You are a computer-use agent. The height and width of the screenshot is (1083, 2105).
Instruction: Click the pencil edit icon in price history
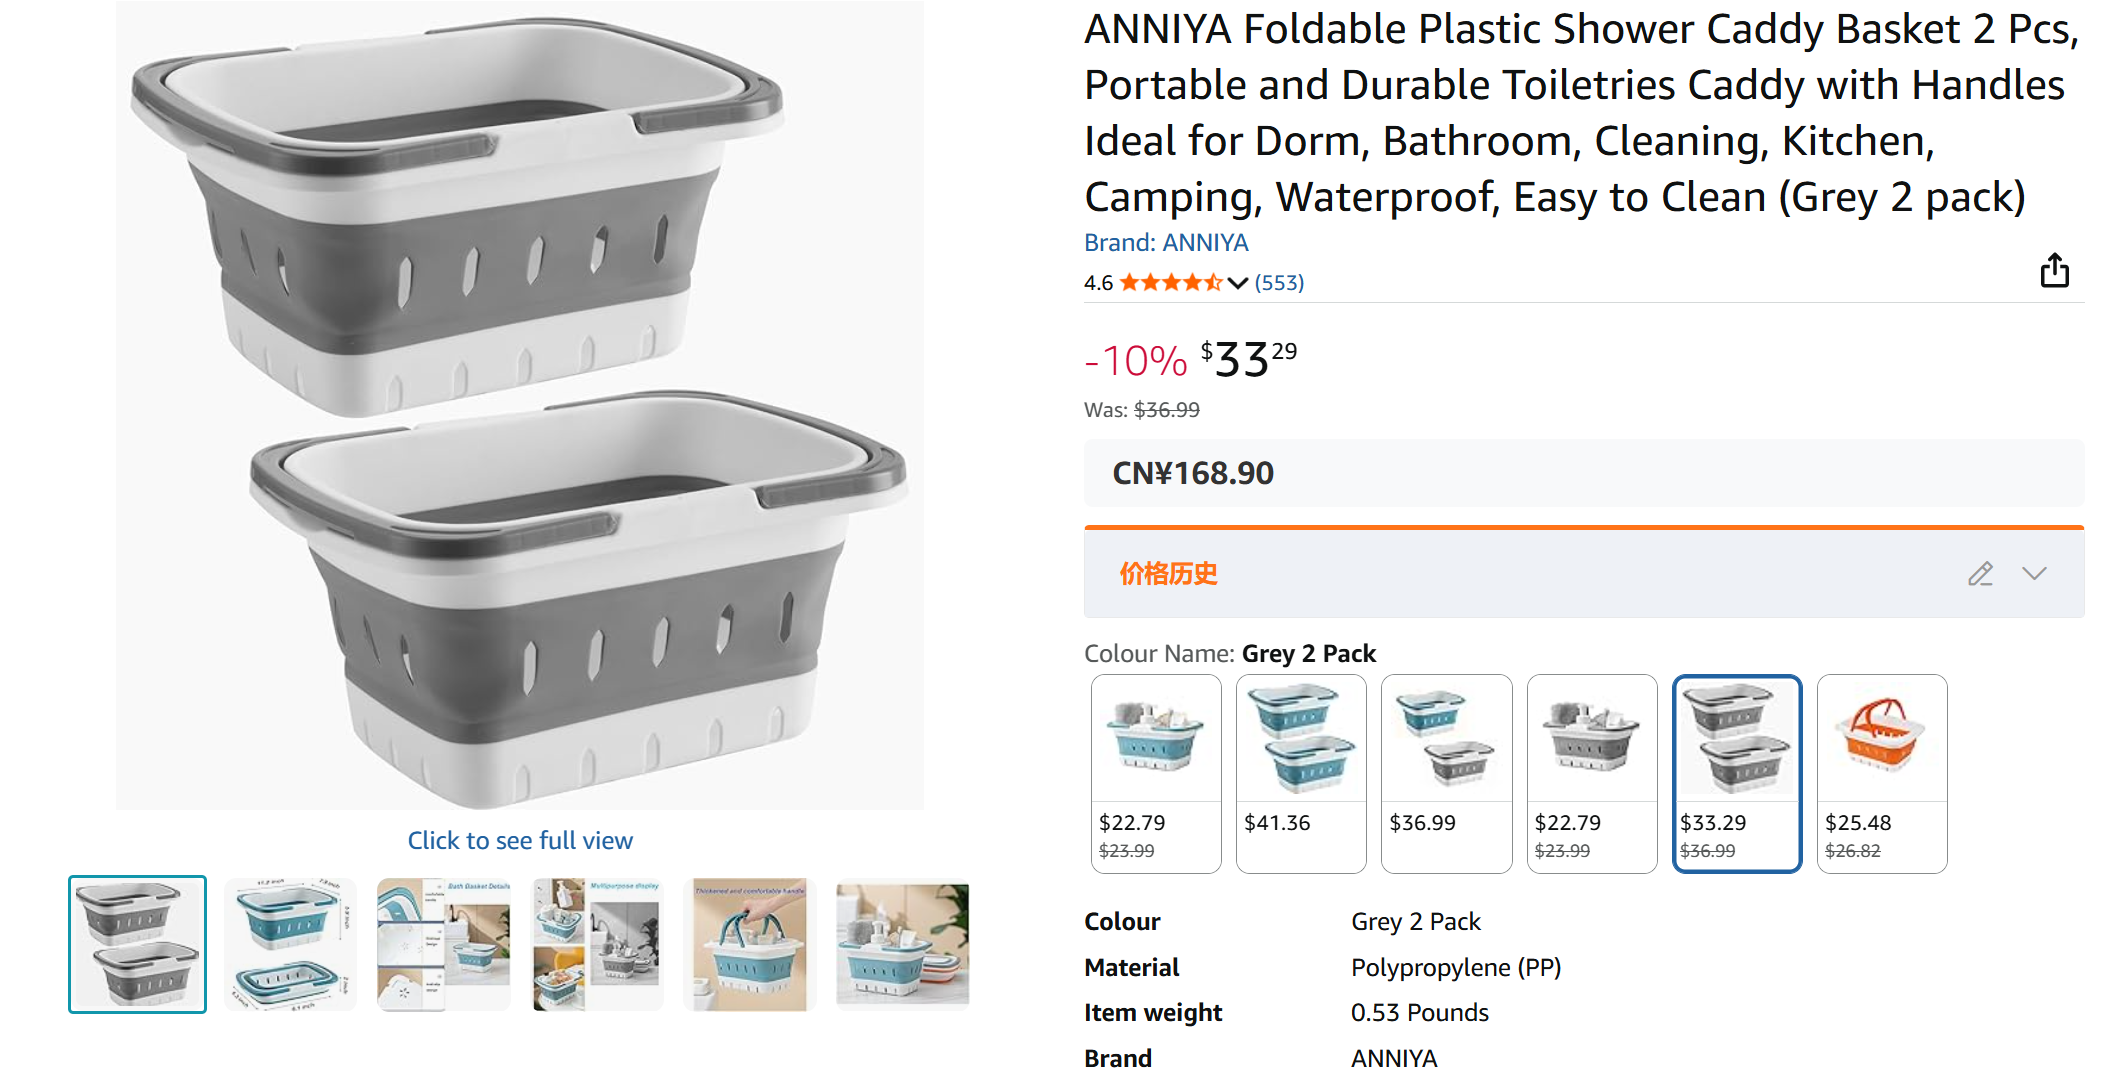point(1980,574)
